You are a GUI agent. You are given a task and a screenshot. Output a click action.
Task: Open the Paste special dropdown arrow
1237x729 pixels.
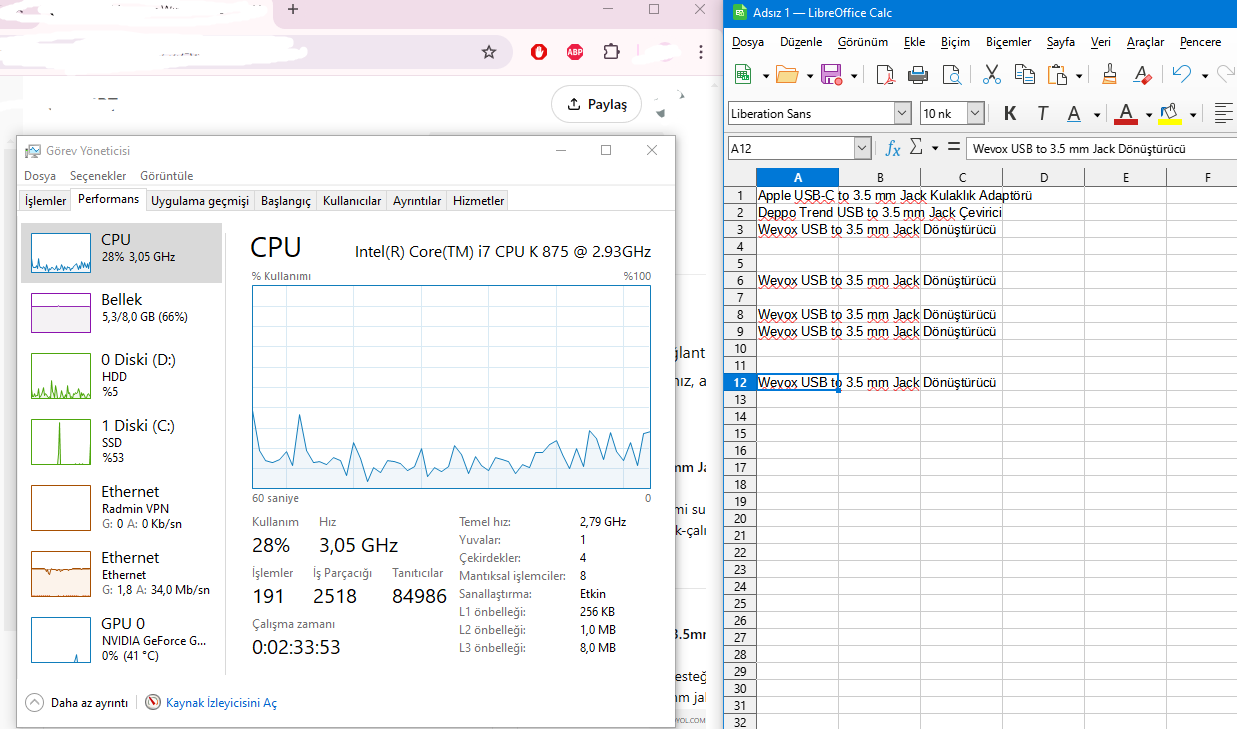[1079, 75]
